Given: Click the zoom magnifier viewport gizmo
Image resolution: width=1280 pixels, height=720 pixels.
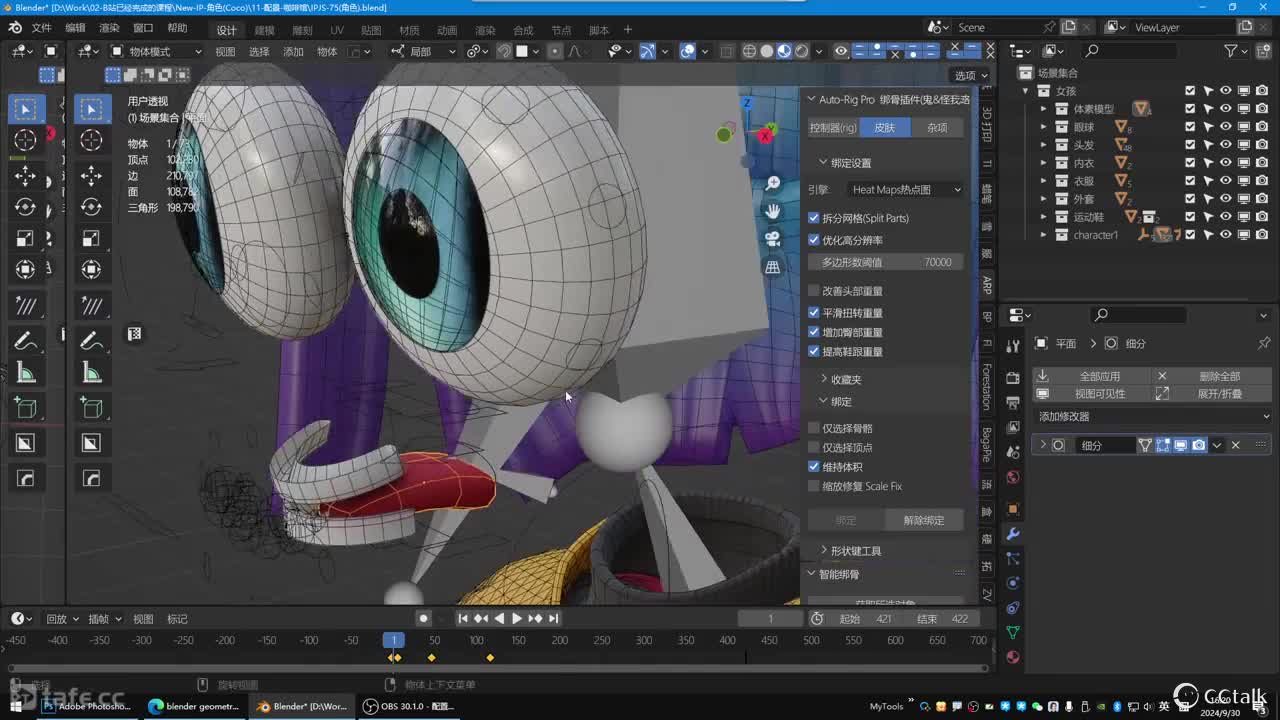Looking at the screenshot, I should pos(773,184).
